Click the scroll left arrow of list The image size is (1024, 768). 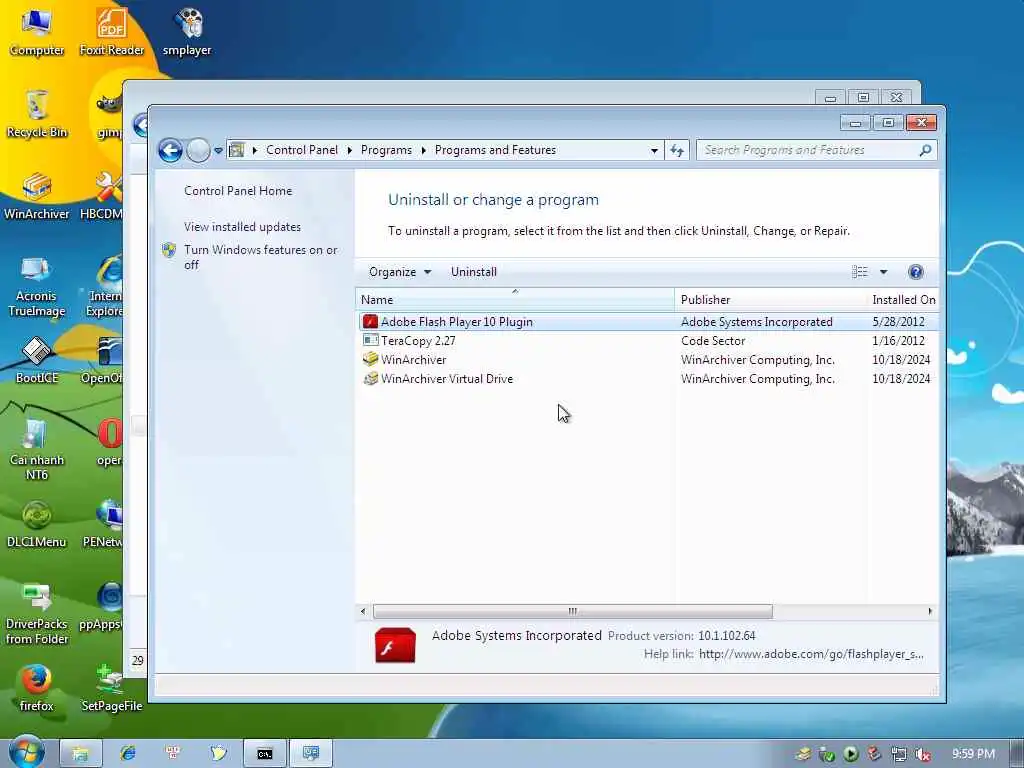363,611
